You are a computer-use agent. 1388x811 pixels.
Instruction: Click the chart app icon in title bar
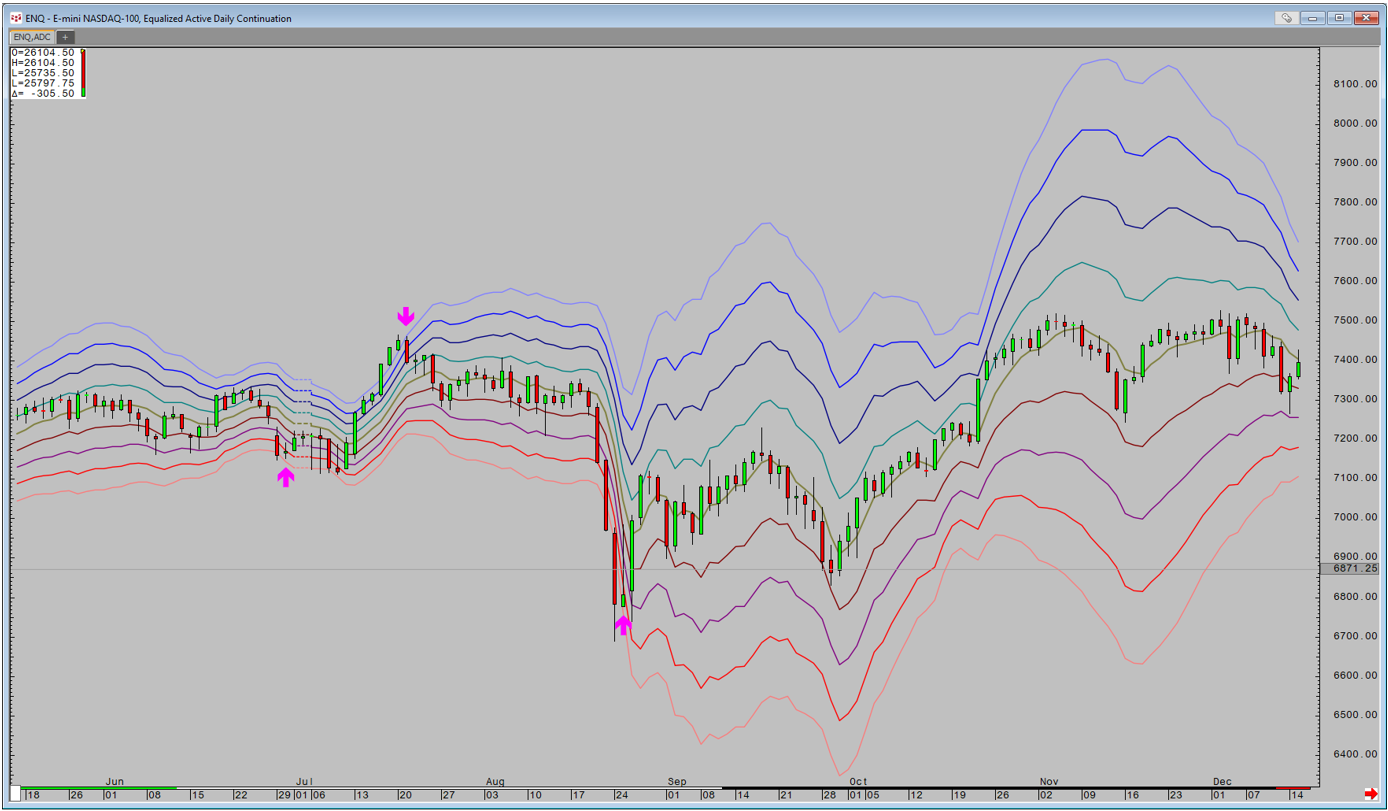pyautogui.click(x=15, y=18)
